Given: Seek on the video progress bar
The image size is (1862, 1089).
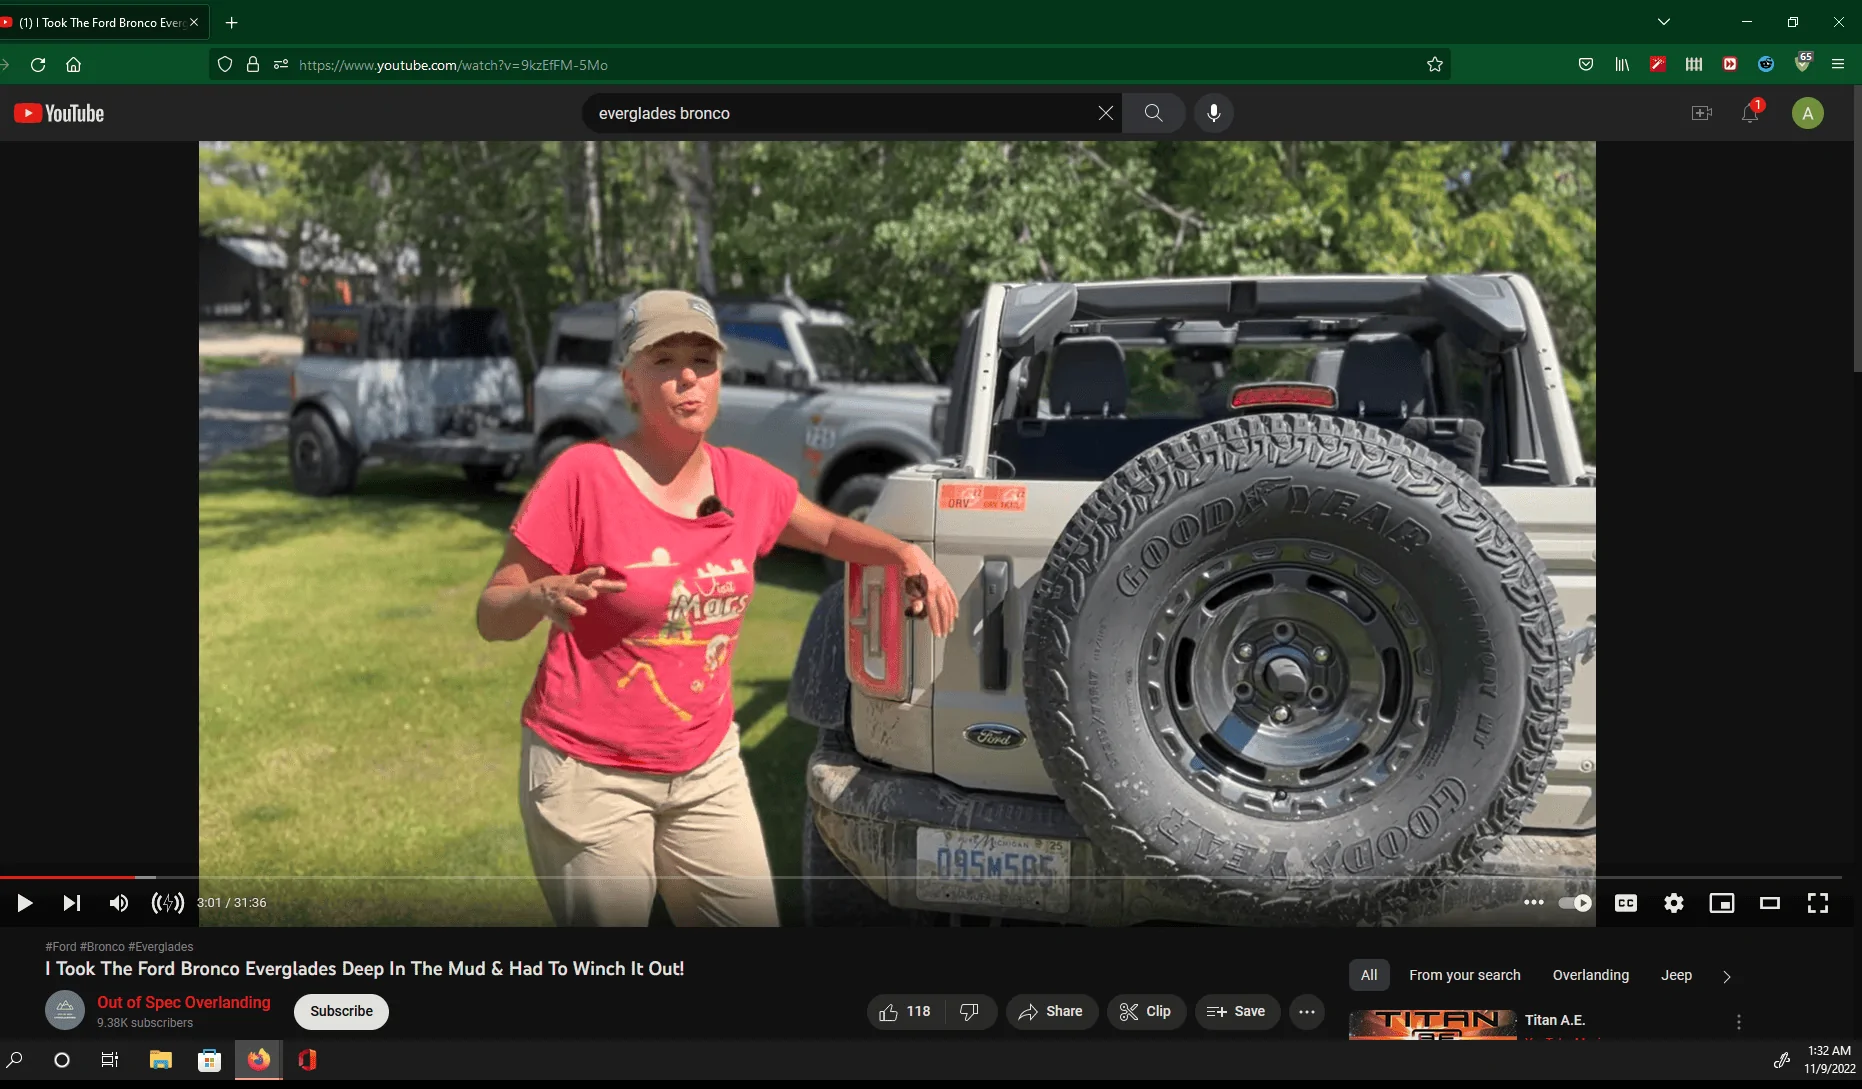Looking at the screenshot, I should [921, 877].
